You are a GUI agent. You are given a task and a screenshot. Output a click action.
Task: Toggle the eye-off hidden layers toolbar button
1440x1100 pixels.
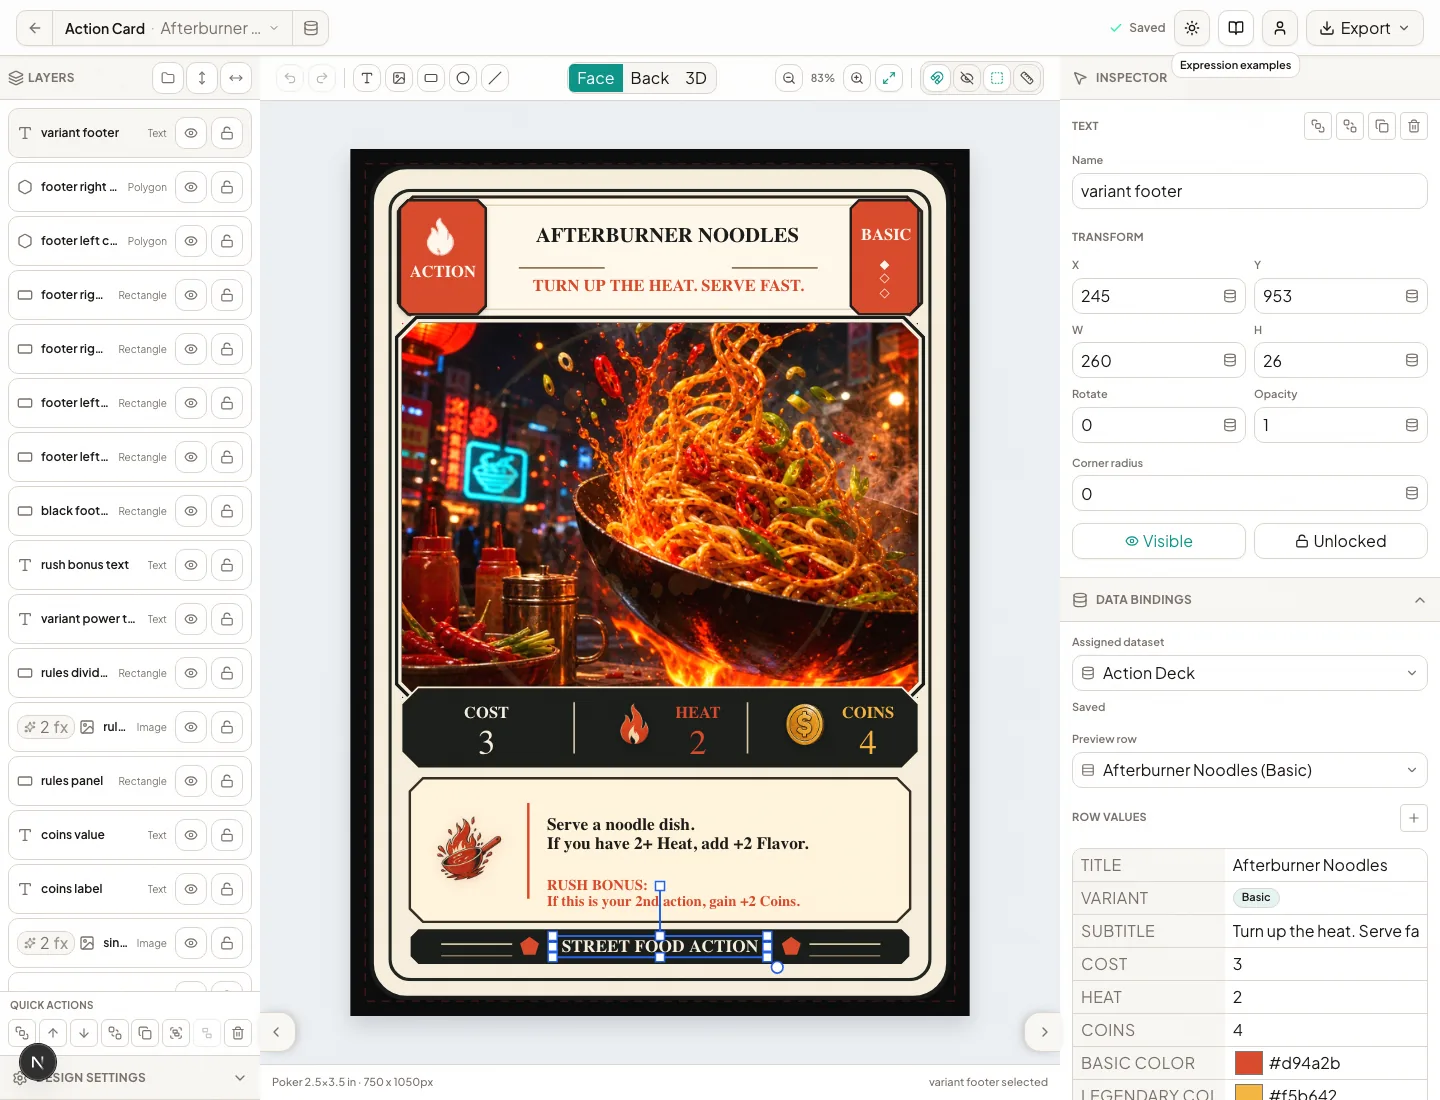tap(967, 78)
